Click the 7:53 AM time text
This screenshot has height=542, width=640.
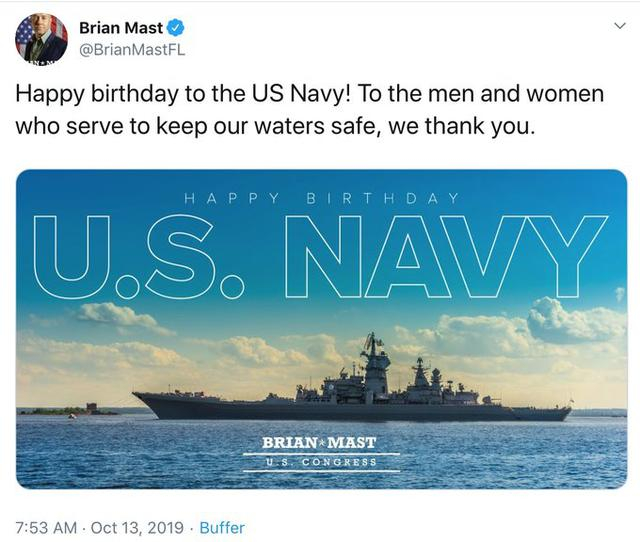(x=44, y=527)
